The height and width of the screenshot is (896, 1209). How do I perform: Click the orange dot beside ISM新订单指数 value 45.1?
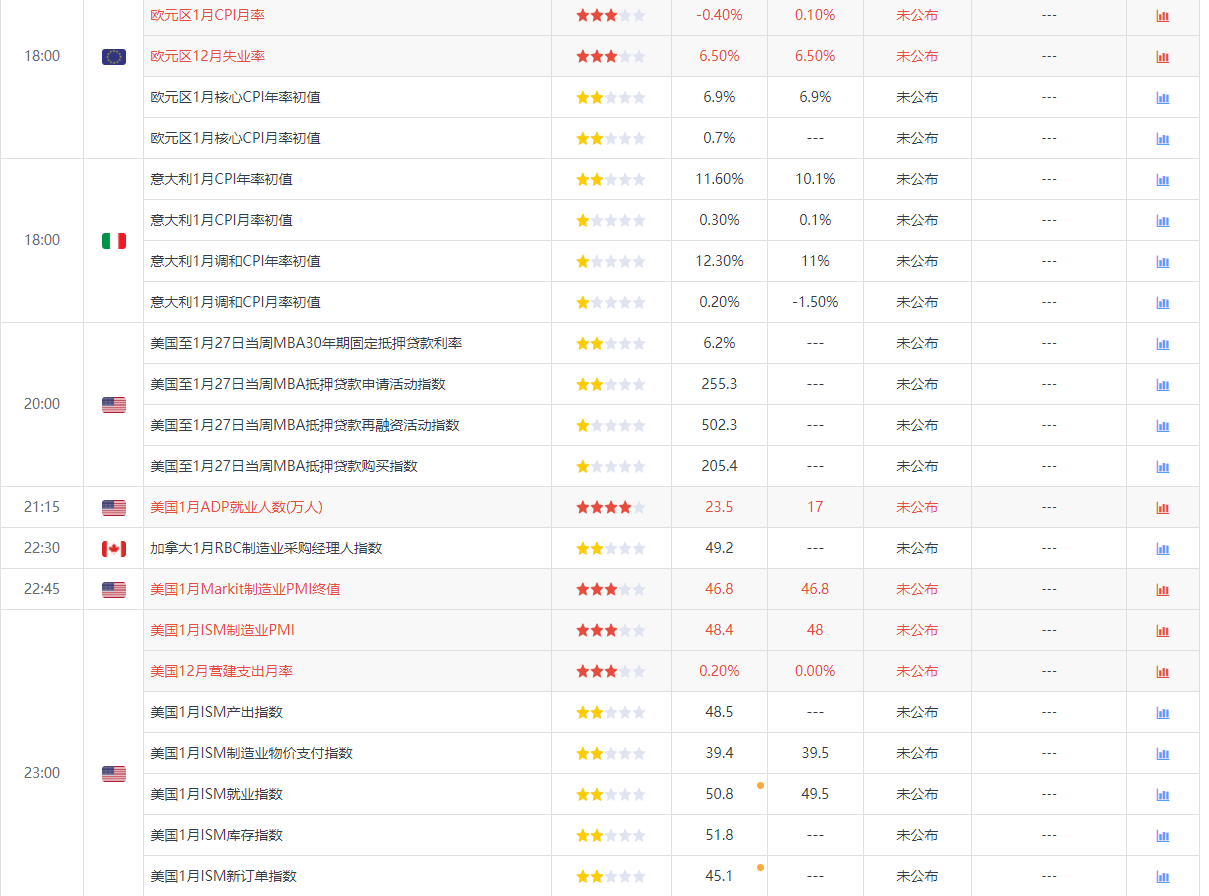point(761,867)
